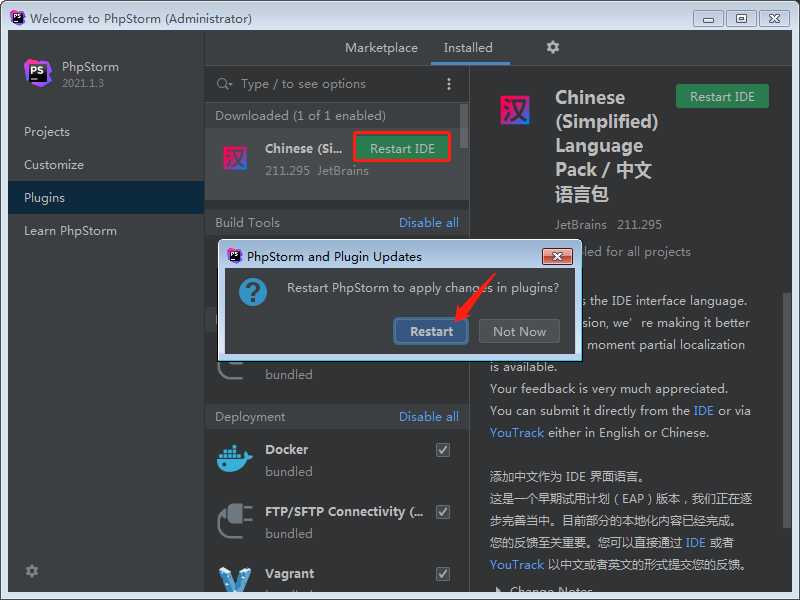The image size is (800, 600).
Task: Click the Deployment section header
Action: pos(250,417)
